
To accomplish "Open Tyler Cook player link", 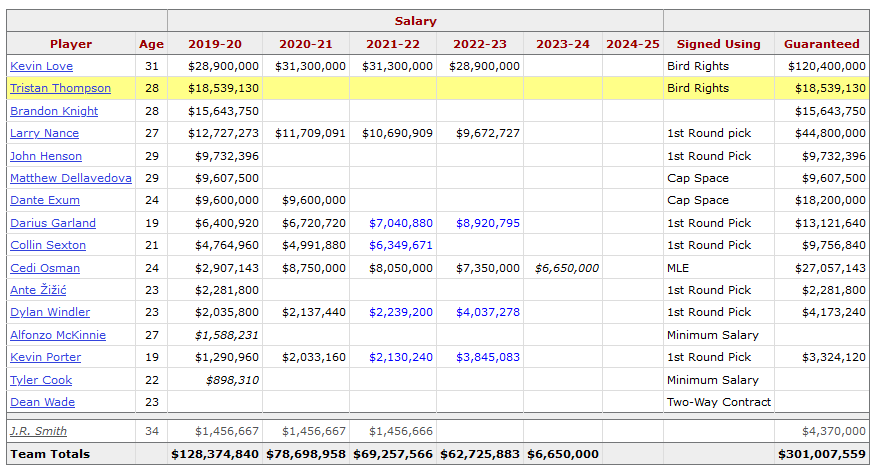I will tap(41, 380).
